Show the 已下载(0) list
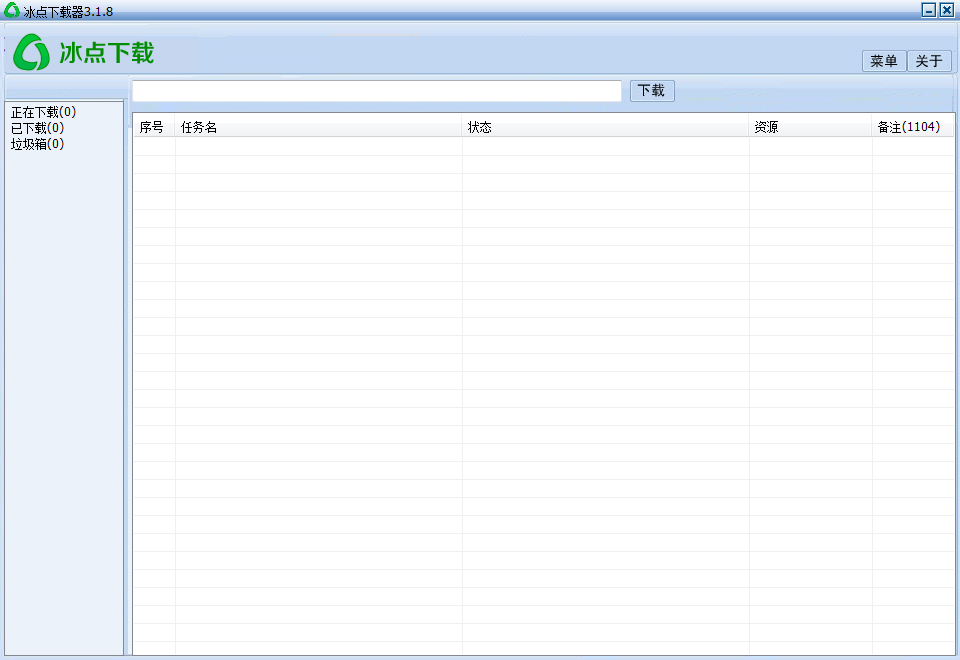This screenshot has width=960, height=660. click(37, 128)
